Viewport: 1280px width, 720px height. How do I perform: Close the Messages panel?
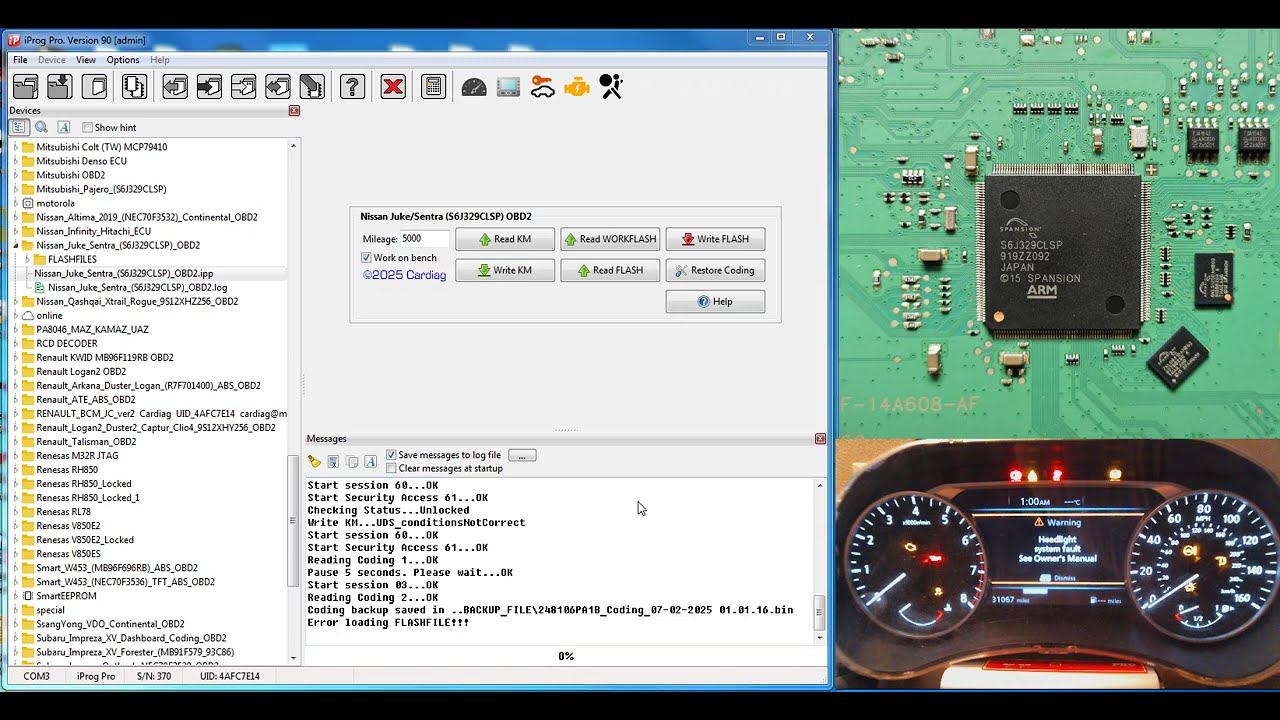click(x=820, y=439)
